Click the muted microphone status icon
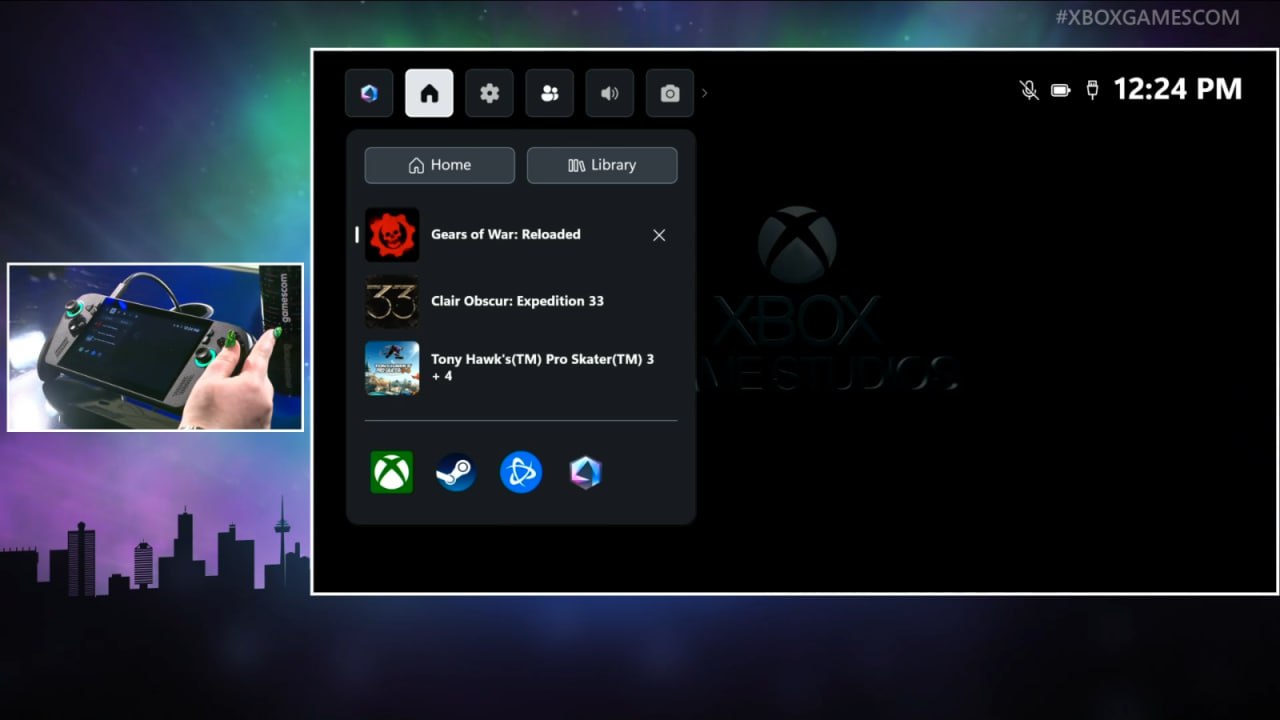This screenshot has height=720, width=1280. click(1029, 90)
